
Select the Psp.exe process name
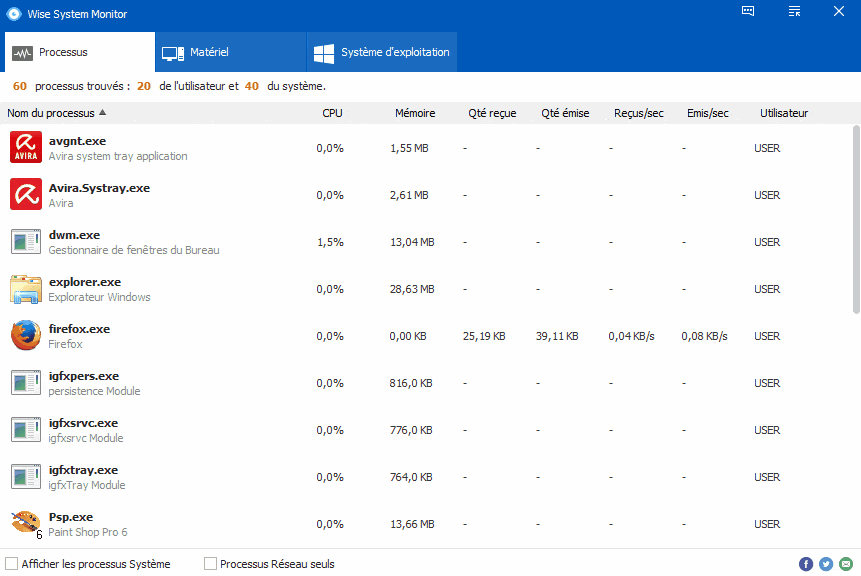(x=71, y=517)
